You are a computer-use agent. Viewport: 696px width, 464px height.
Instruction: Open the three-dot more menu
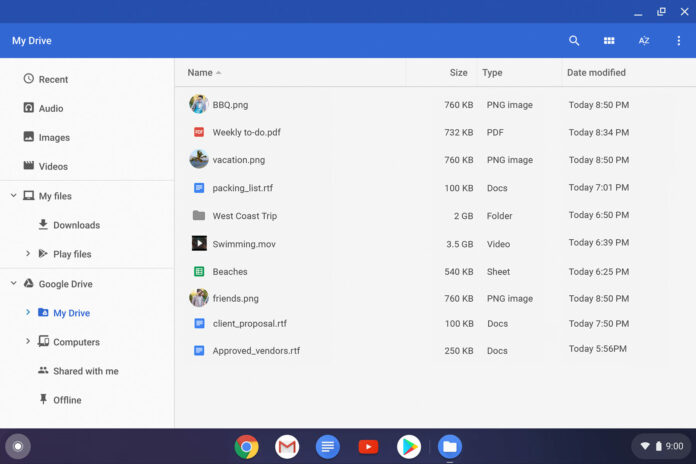pyautogui.click(x=679, y=41)
